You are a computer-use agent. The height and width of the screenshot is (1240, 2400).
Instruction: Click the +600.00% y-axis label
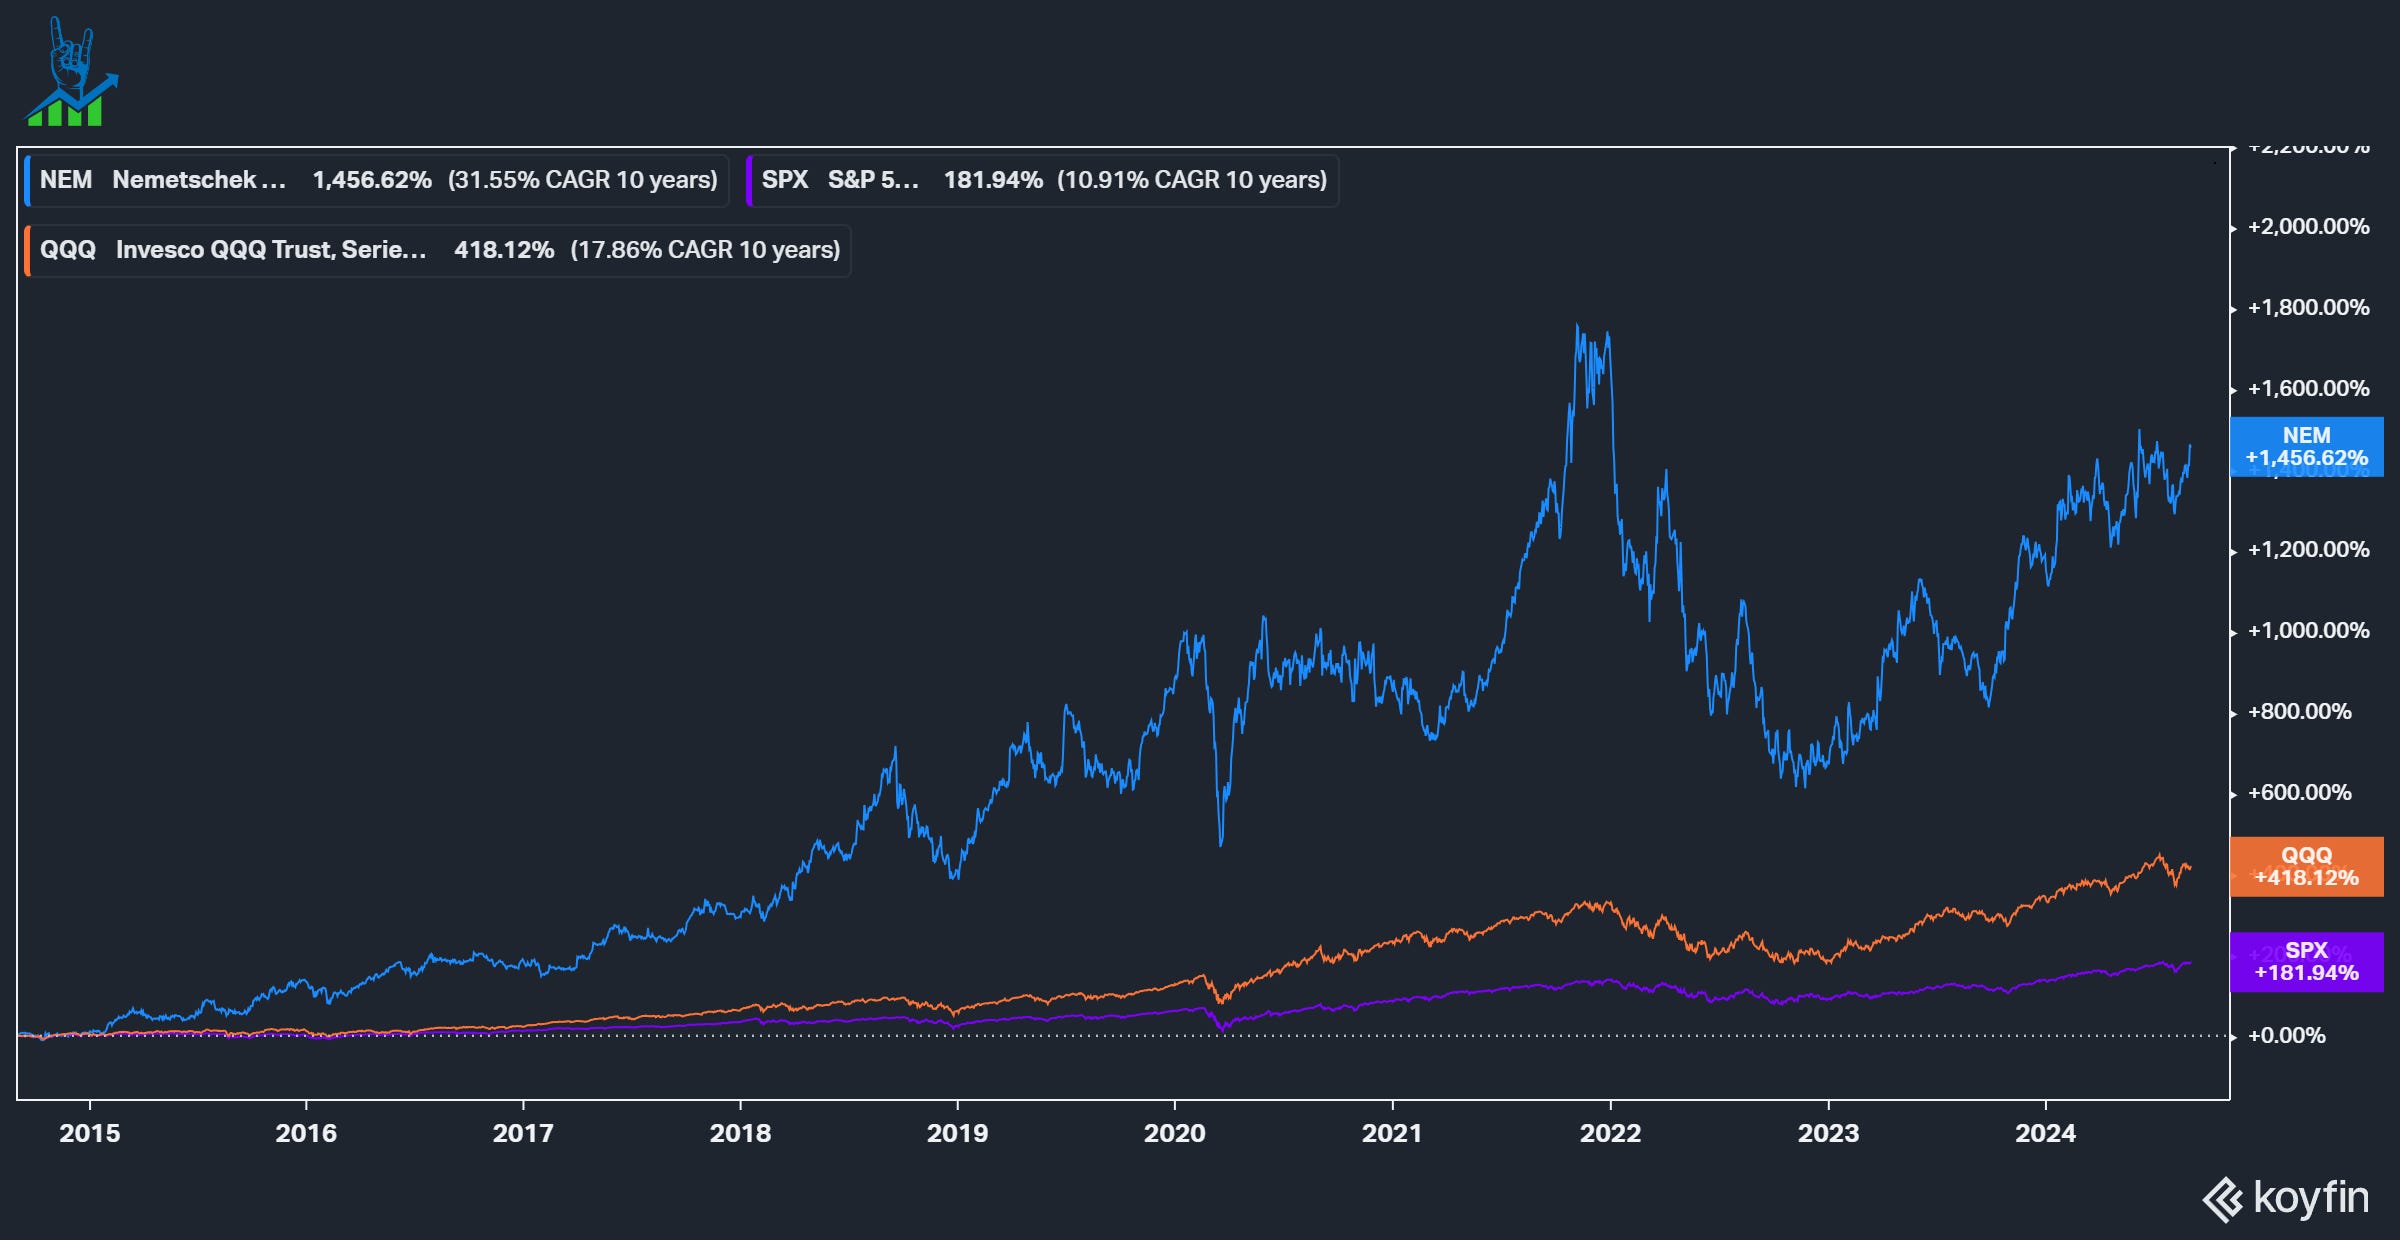tap(2299, 793)
